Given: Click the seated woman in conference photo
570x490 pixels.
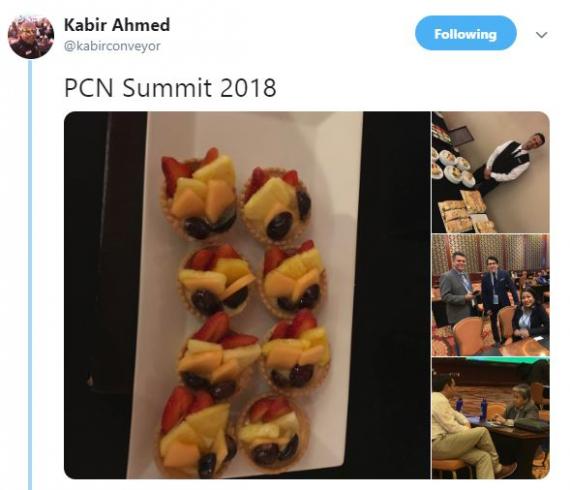Looking at the screenshot, I should [x=530, y=313].
